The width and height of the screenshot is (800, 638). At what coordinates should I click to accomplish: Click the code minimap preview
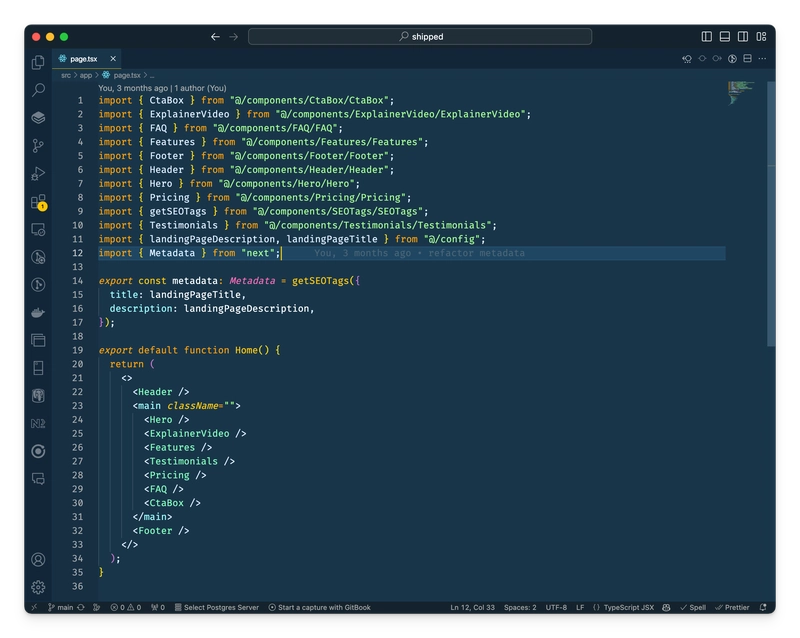tap(740, 92)
